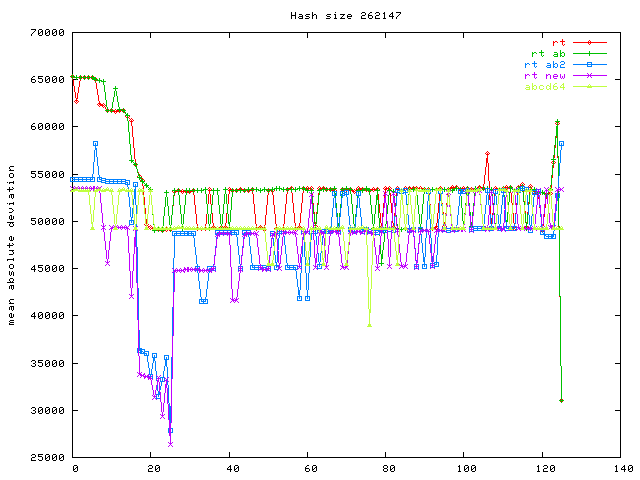Select the 'rt' legend text label
This screenshot has height=480, width=640.
coord(558,42)
